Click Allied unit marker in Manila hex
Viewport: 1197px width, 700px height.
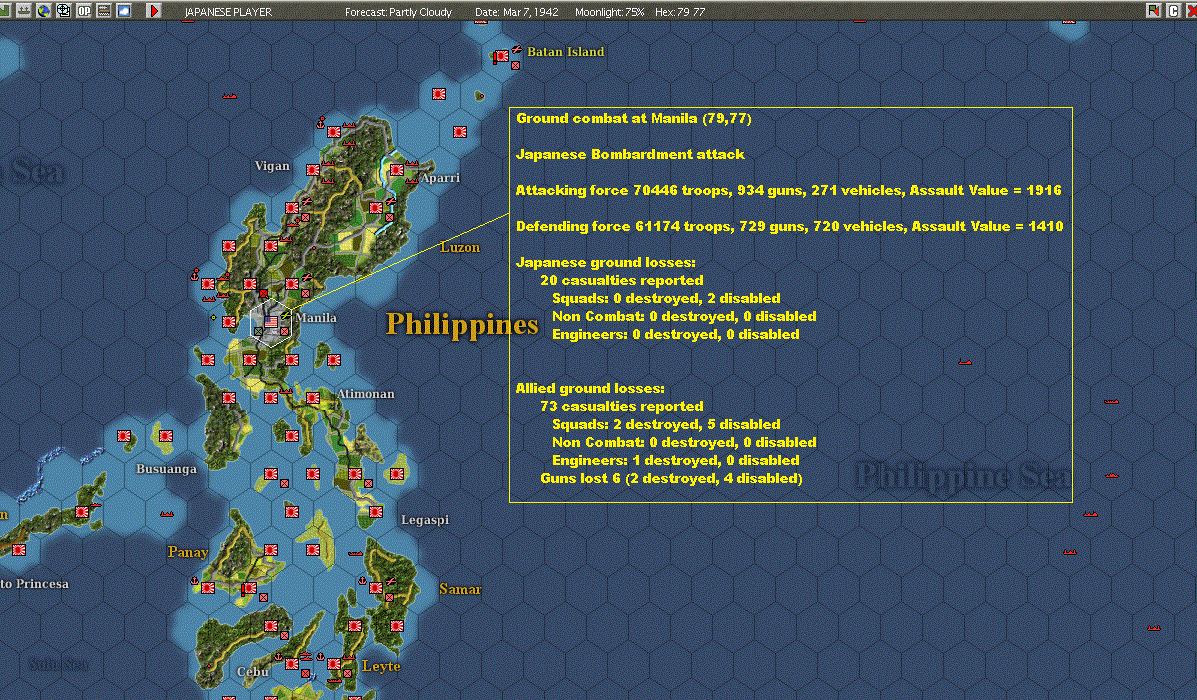[x=258, y=331]
